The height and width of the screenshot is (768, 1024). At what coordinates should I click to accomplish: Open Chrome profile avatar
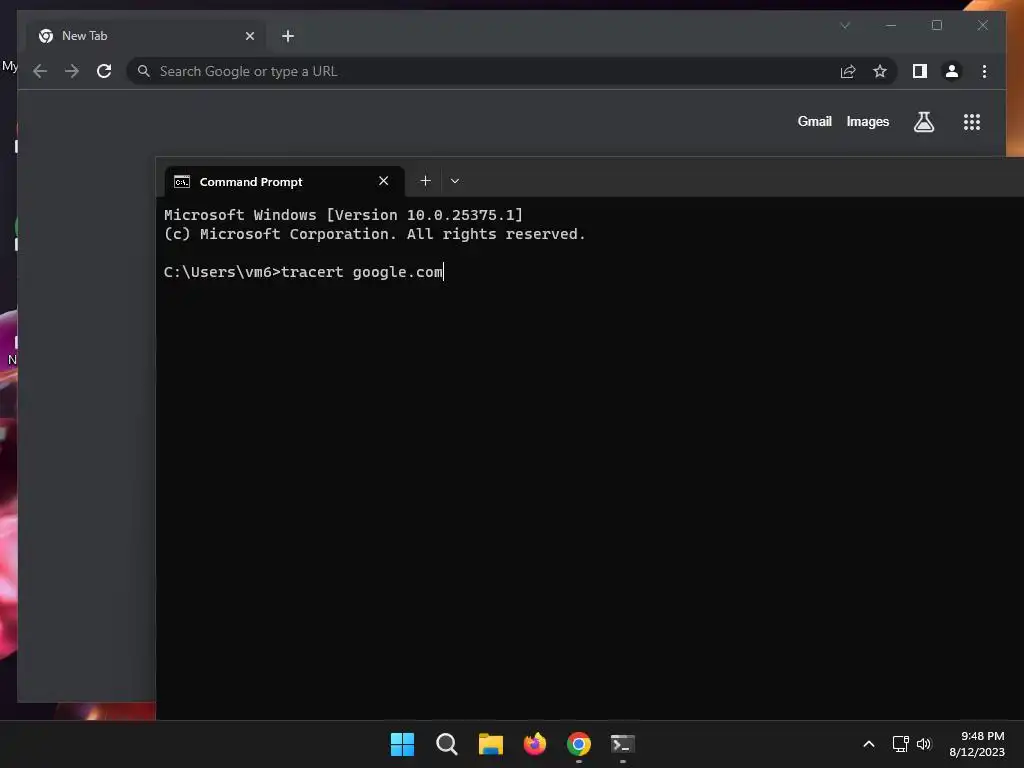coord(952,71)
